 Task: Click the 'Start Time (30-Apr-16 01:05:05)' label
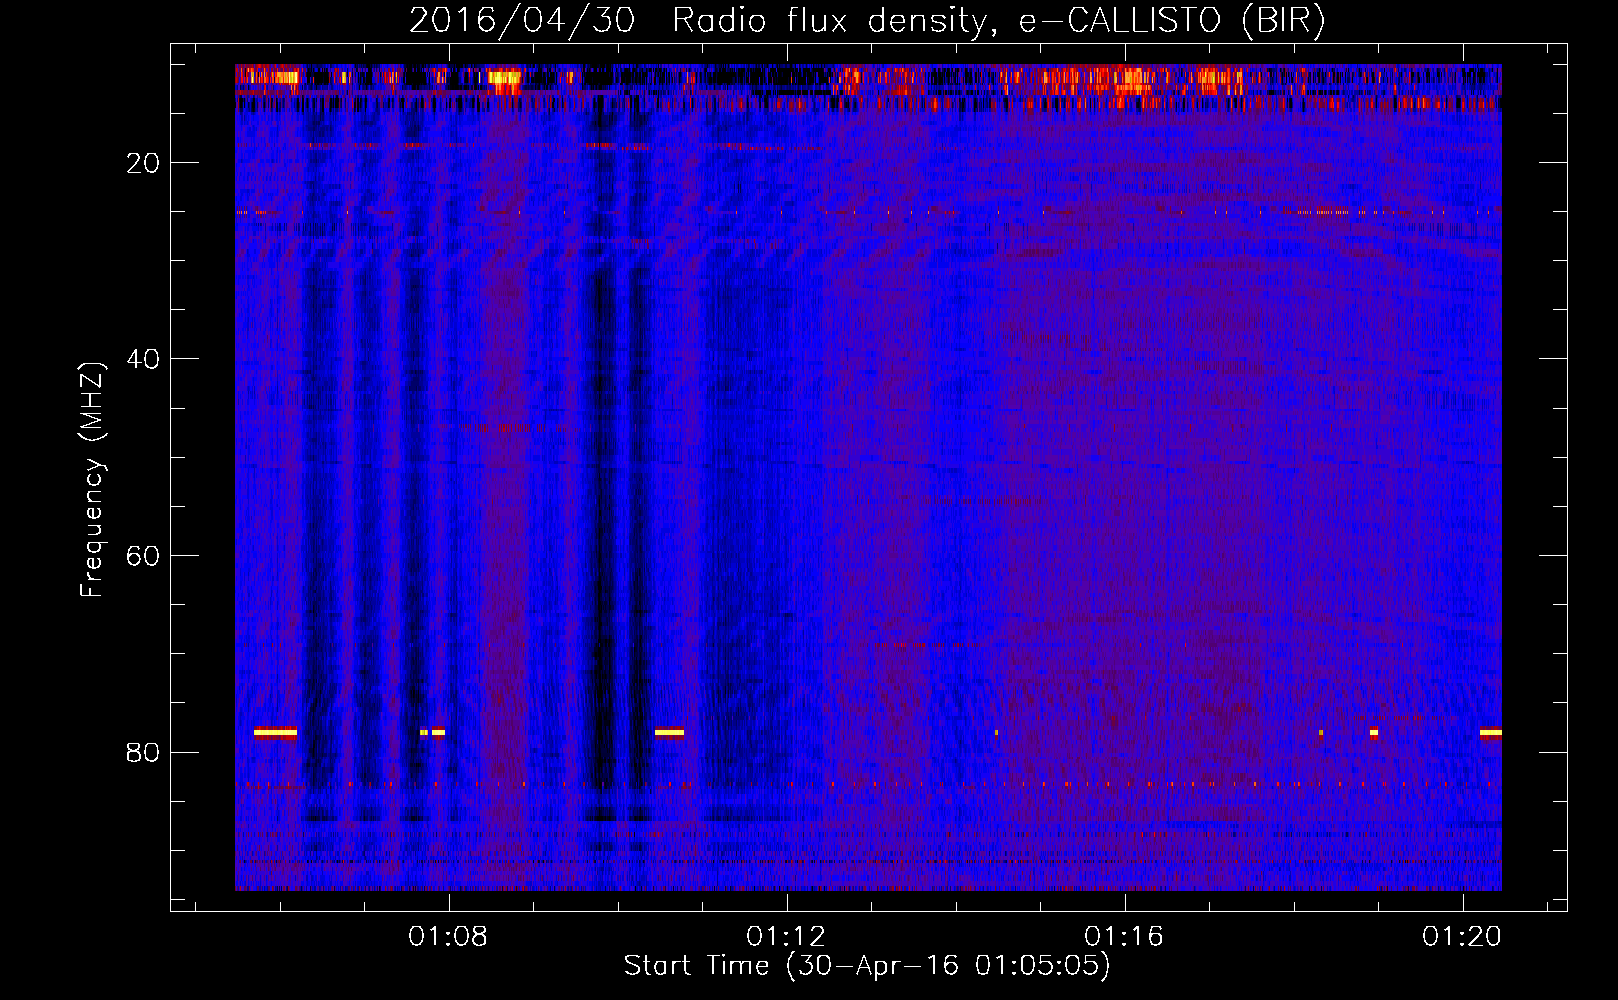(867, 966)
